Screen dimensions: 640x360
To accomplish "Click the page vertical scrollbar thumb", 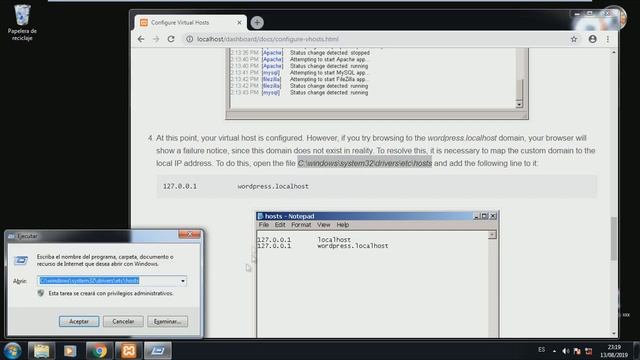I will pyautogui.click(x=613, y=238).
